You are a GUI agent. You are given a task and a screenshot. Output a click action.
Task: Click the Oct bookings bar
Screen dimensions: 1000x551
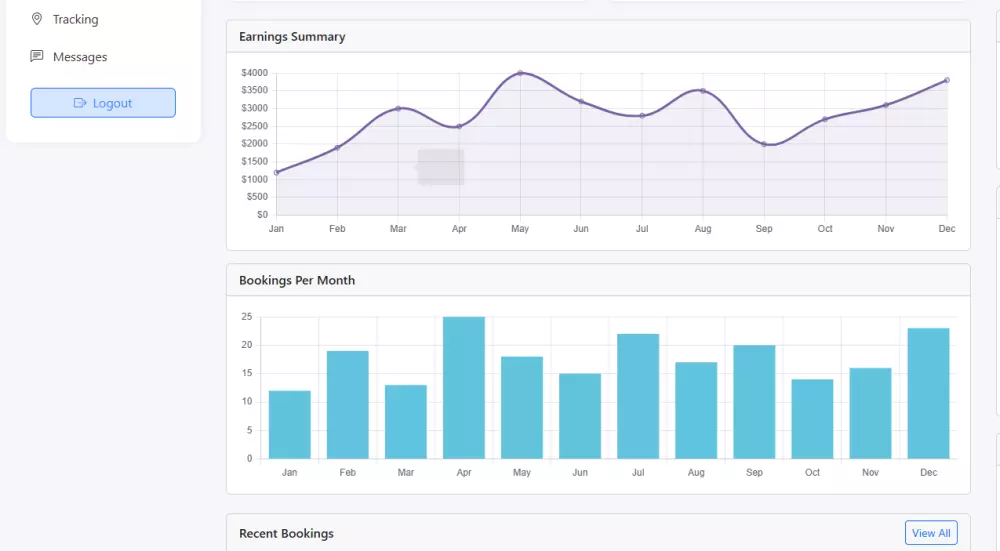pyautogui.click(x=812, y=419)
